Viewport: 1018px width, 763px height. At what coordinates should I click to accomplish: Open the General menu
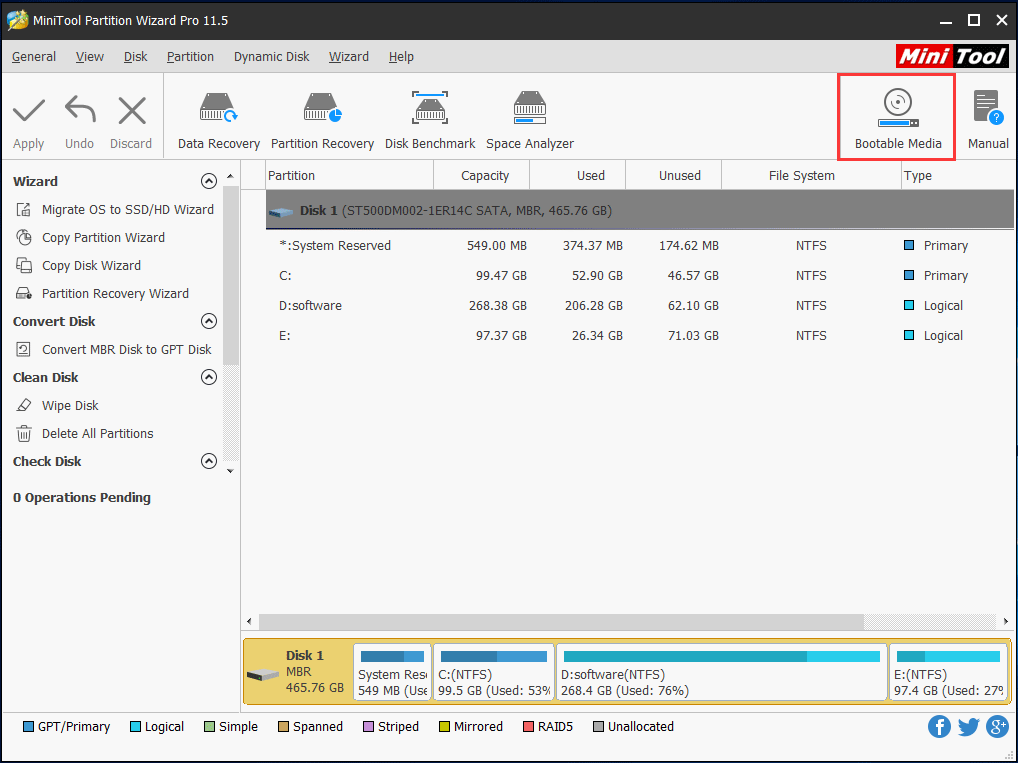34,56
